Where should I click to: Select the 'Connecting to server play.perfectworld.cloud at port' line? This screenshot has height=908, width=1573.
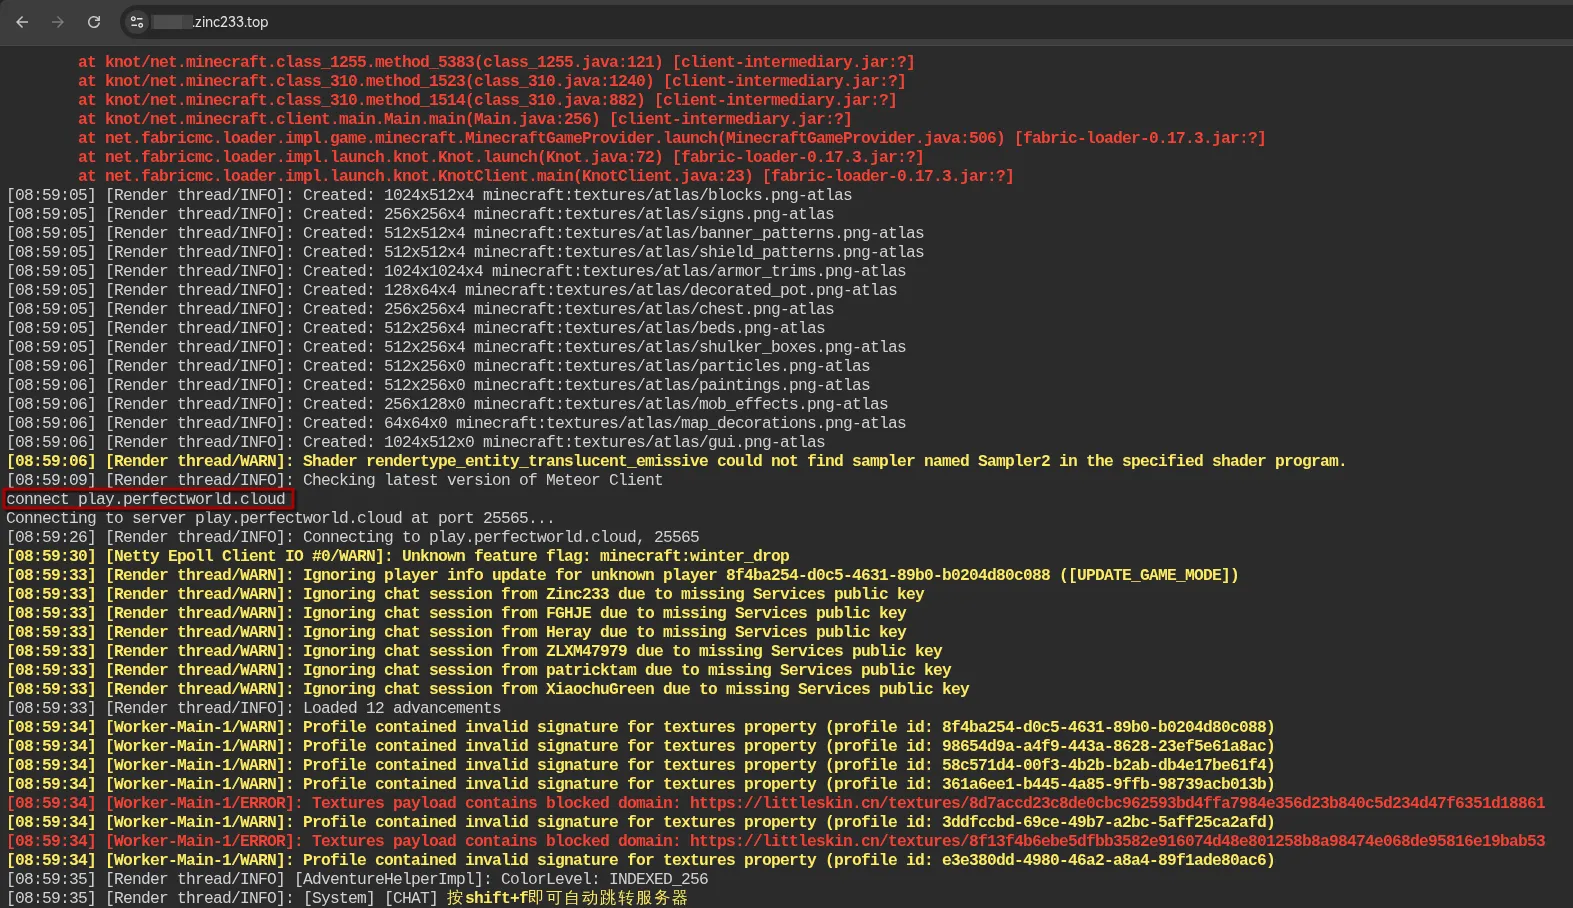click(280, 518)
